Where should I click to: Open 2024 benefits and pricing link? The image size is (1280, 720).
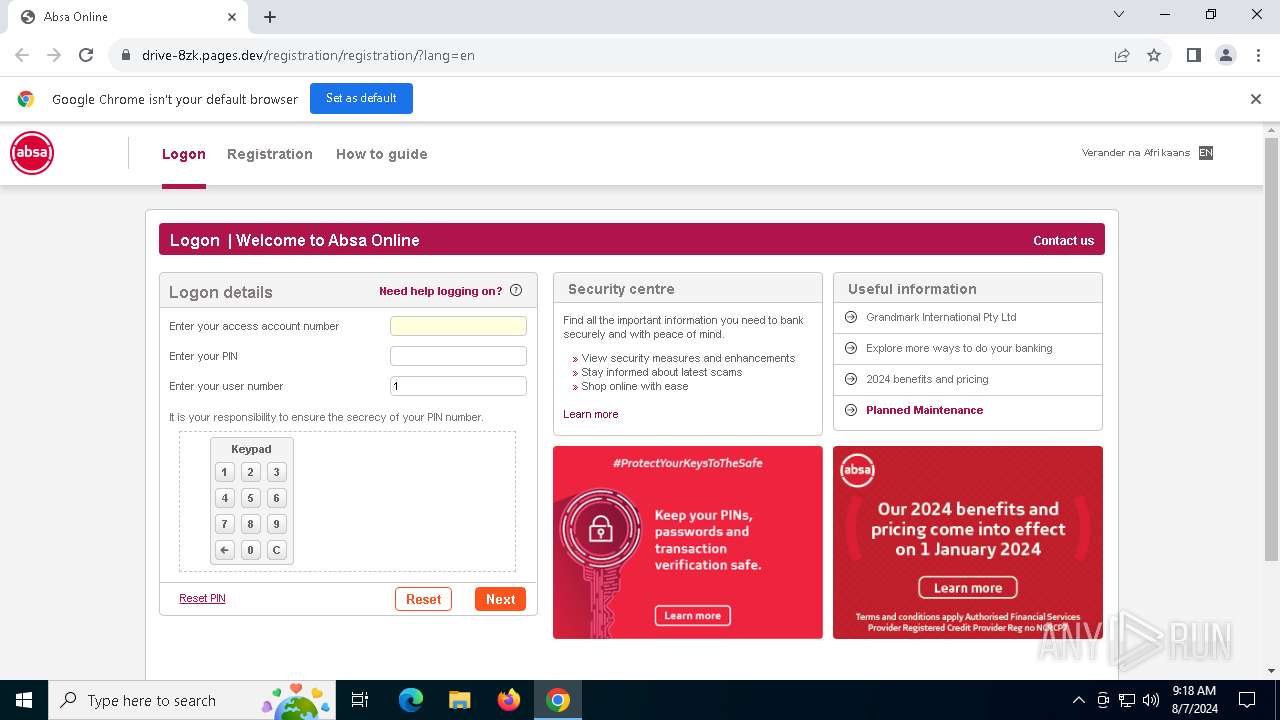(927, 379)
